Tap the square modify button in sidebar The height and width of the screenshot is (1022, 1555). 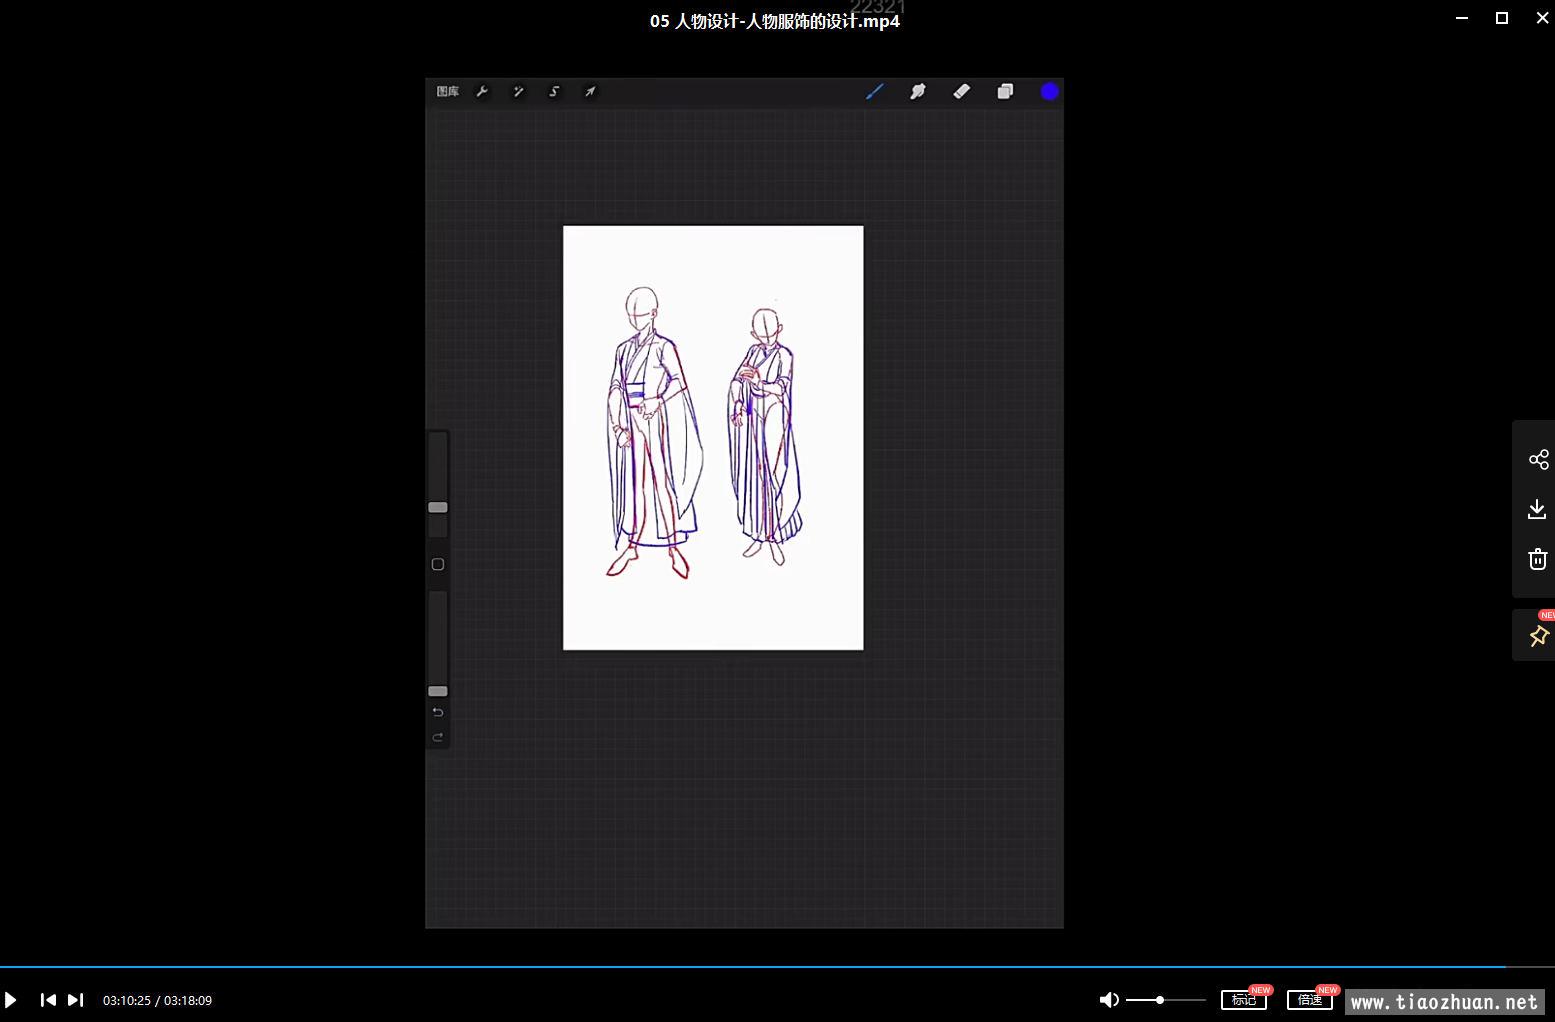tap(438, 565)
